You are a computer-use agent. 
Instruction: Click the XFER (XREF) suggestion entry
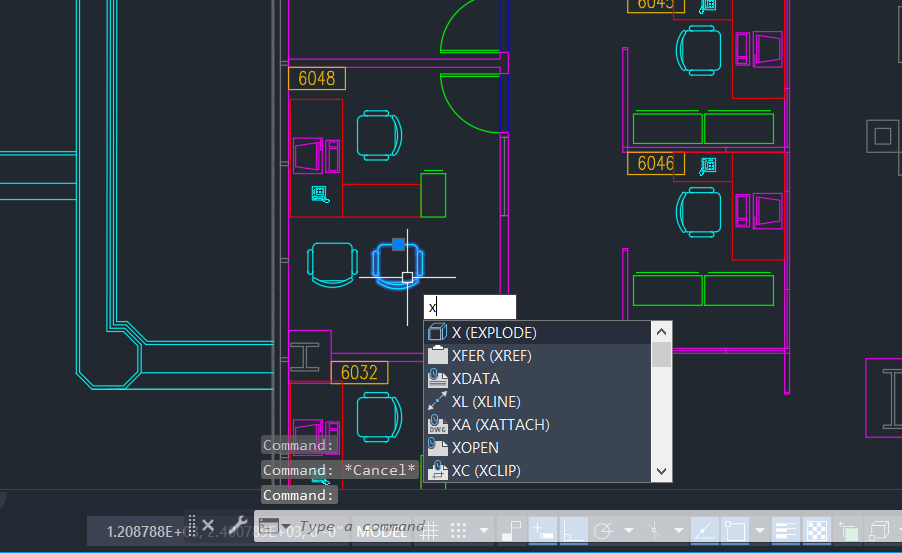[491, 356]
